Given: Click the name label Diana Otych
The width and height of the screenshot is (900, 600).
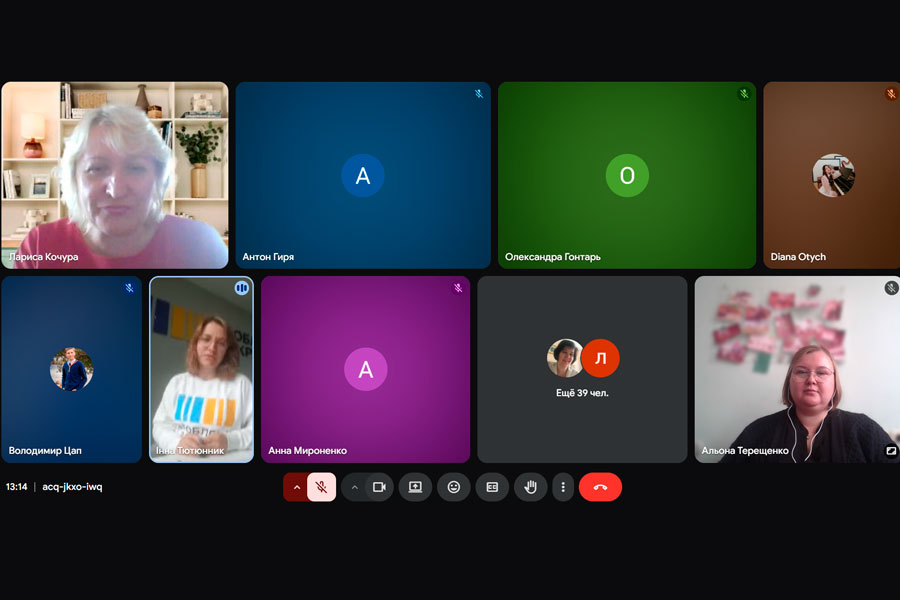Looking at the screenshot, I should click(798, 257).
